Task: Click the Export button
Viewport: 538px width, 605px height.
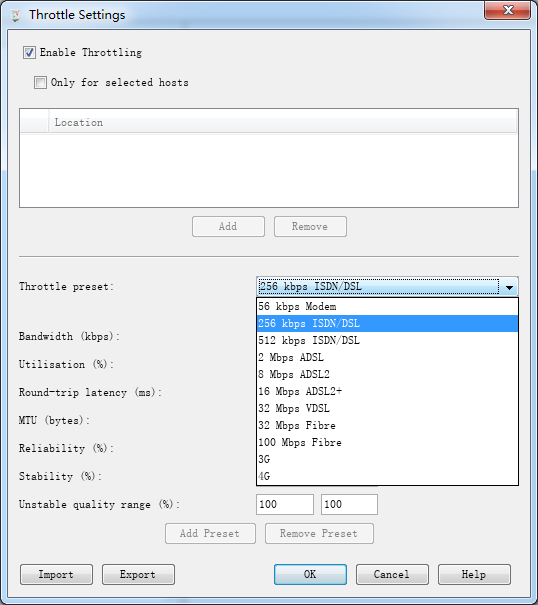Action: 138,575
